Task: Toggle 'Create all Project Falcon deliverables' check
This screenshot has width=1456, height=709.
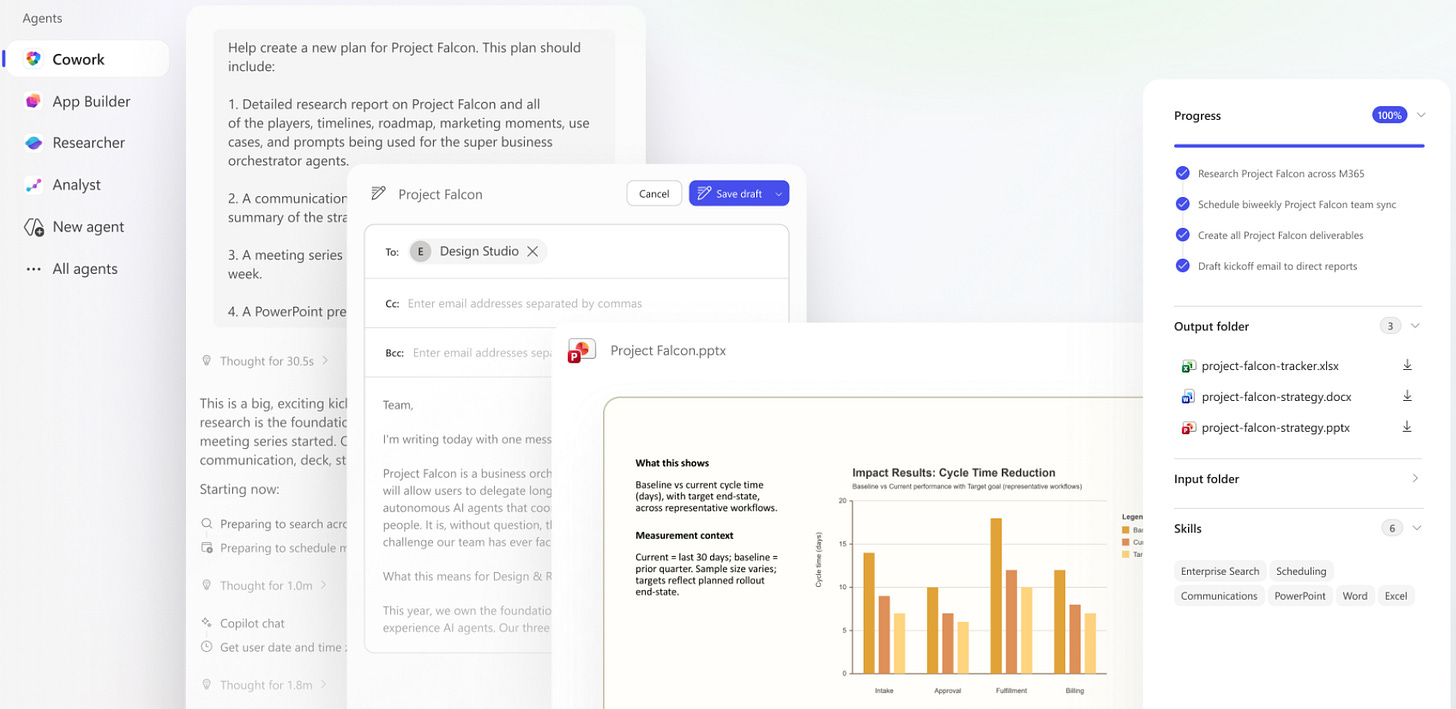Action: (1183, 235)
